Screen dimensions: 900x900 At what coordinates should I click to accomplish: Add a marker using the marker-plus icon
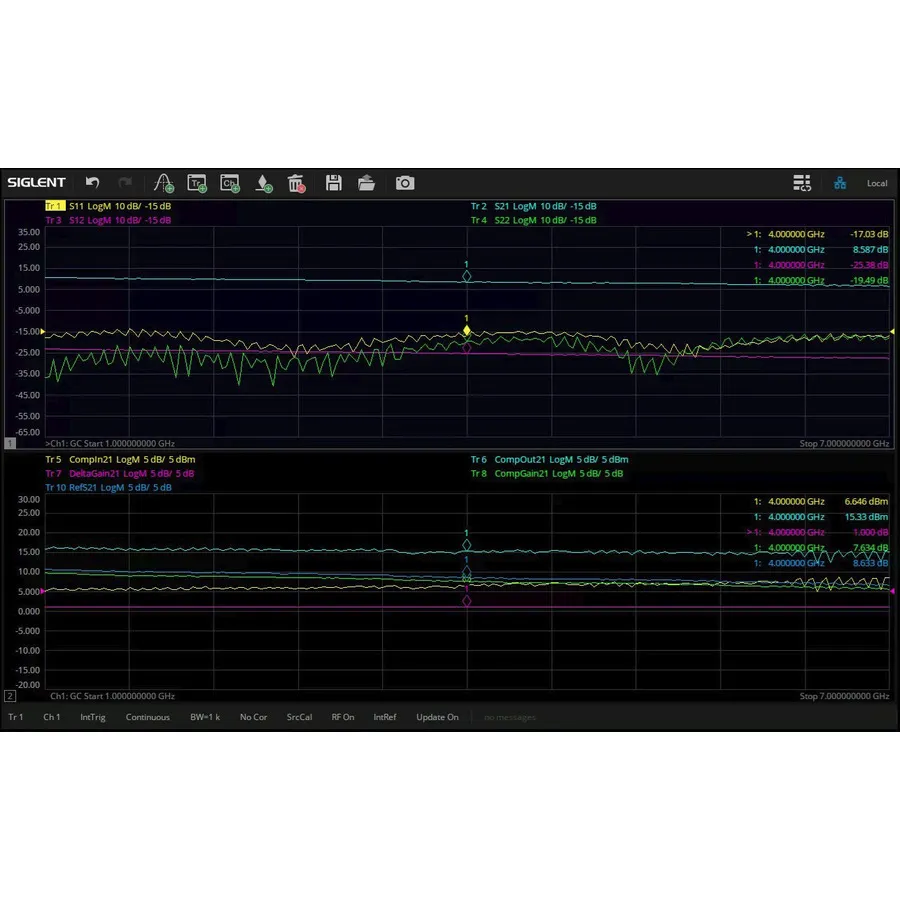[x=263, y=183]
